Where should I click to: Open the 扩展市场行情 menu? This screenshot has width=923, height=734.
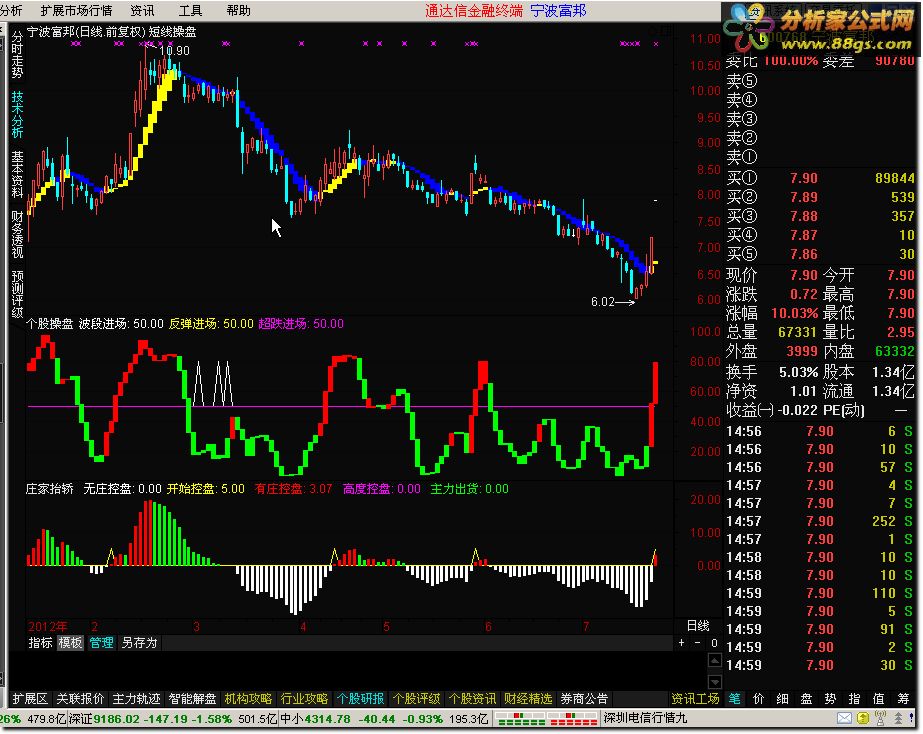[x=77, y=11]
